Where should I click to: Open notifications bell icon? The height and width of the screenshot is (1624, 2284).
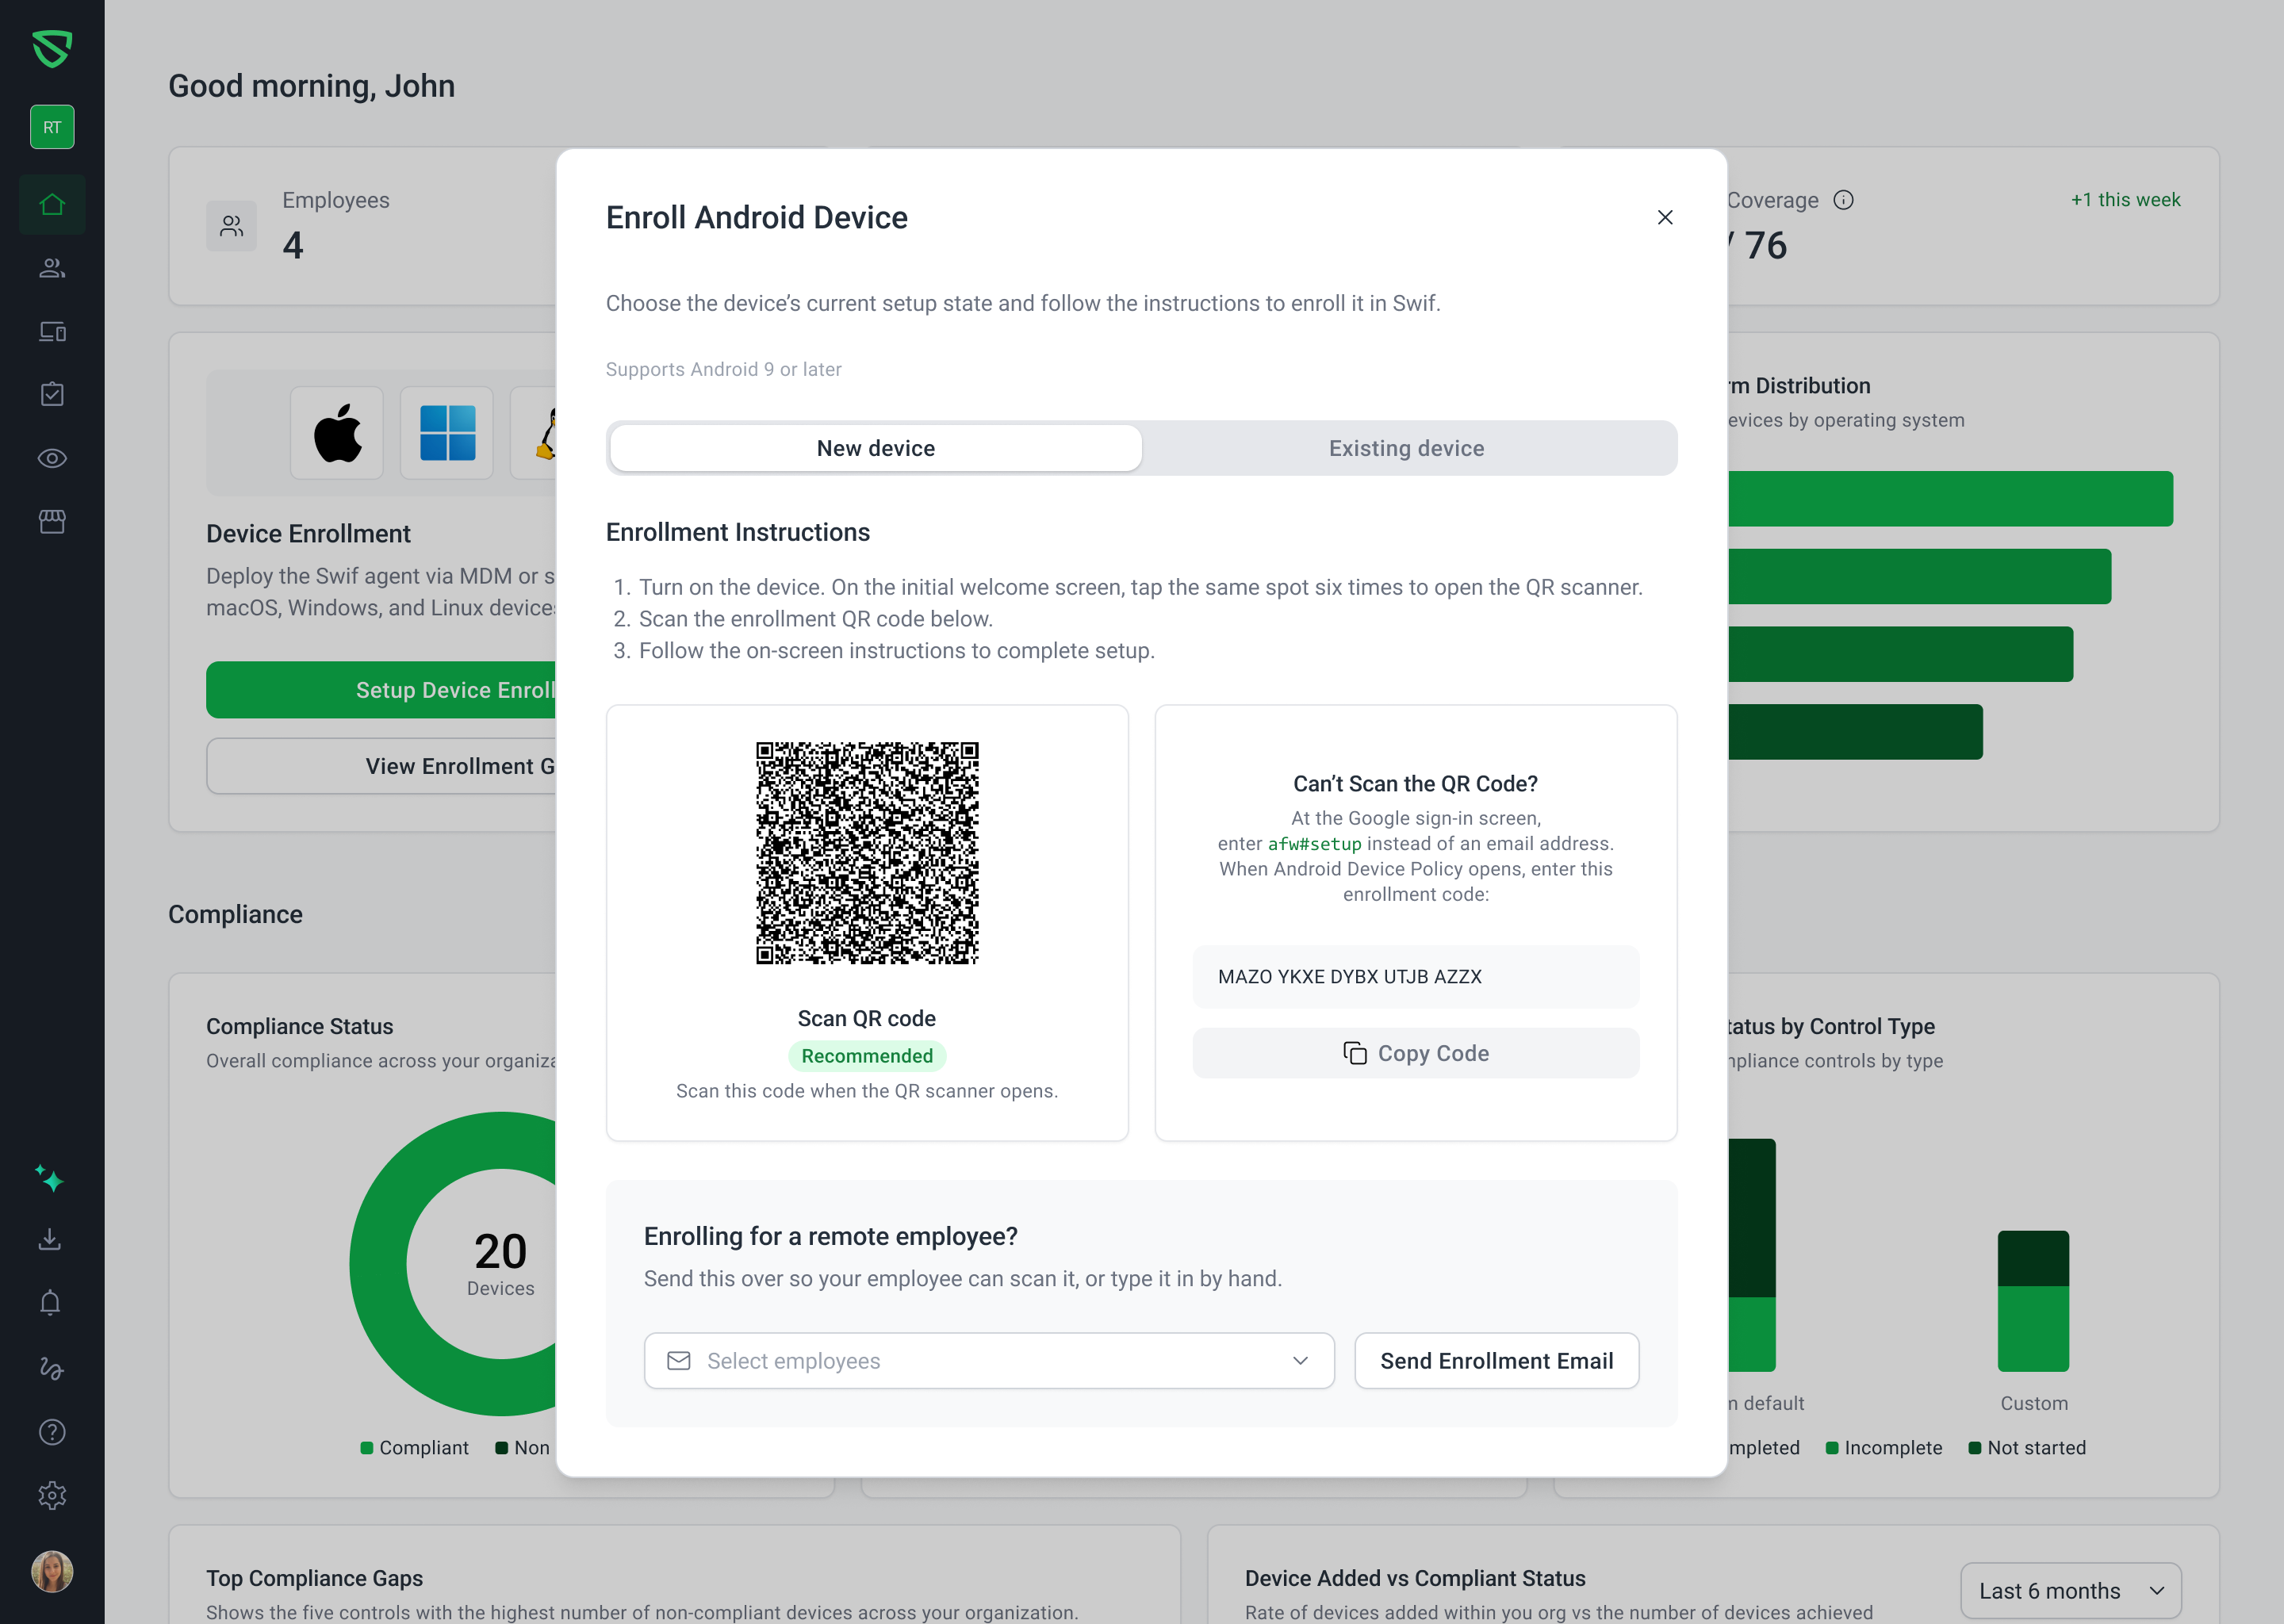(x=50, y=1303)
